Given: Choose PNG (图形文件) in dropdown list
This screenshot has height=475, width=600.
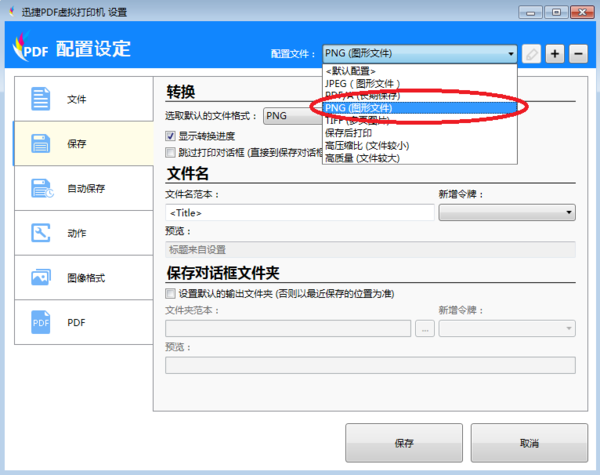Looking at the screenshot, I should tap(420, 108).
